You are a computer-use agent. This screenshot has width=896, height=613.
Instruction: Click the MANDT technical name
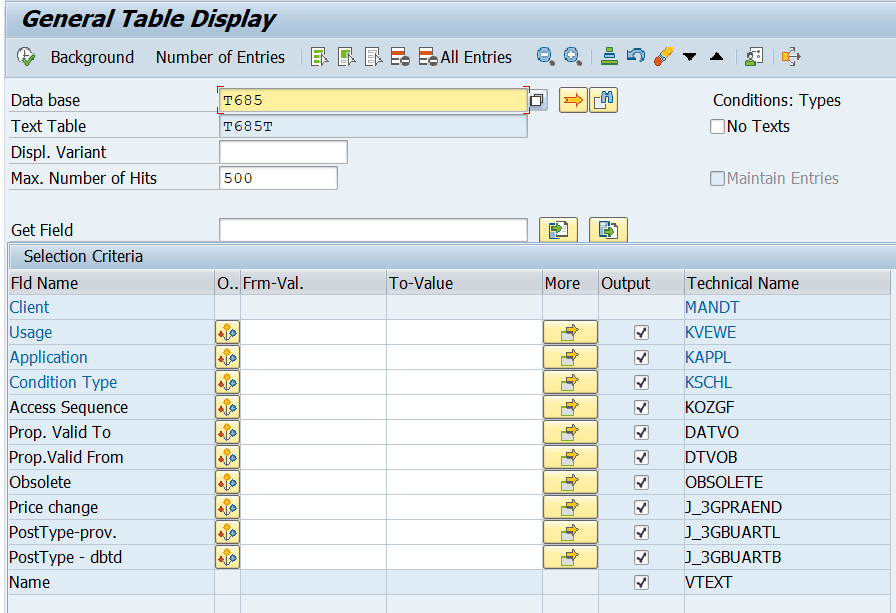(712, 307)
